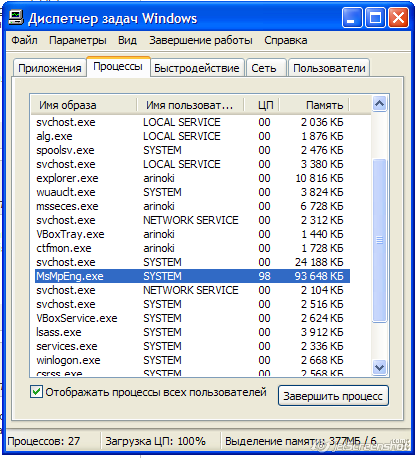Select svchost.exe using 3 380 КБ

tap(192, 164)
